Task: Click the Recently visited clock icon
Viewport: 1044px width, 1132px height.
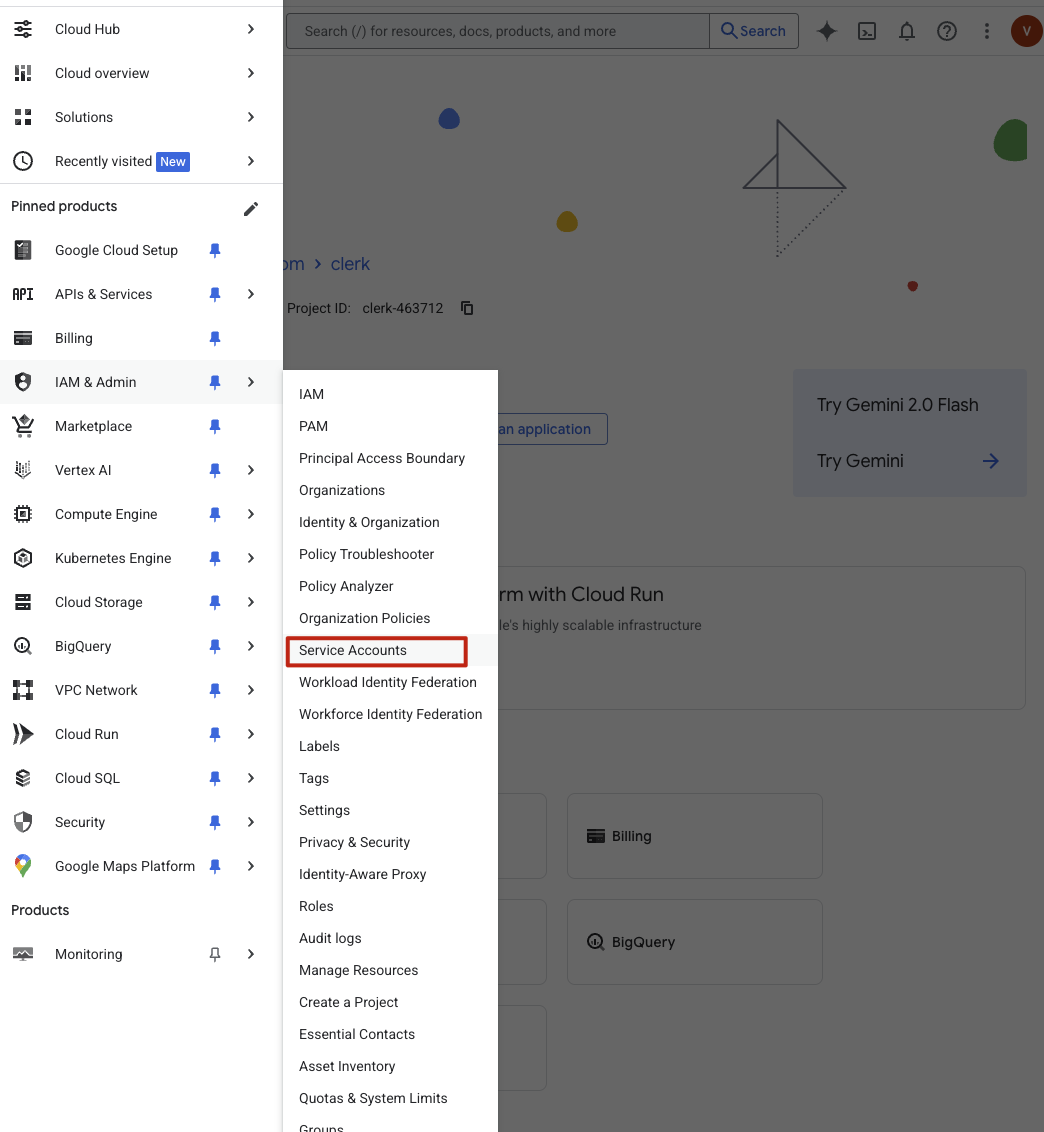Action: point(23,161)
